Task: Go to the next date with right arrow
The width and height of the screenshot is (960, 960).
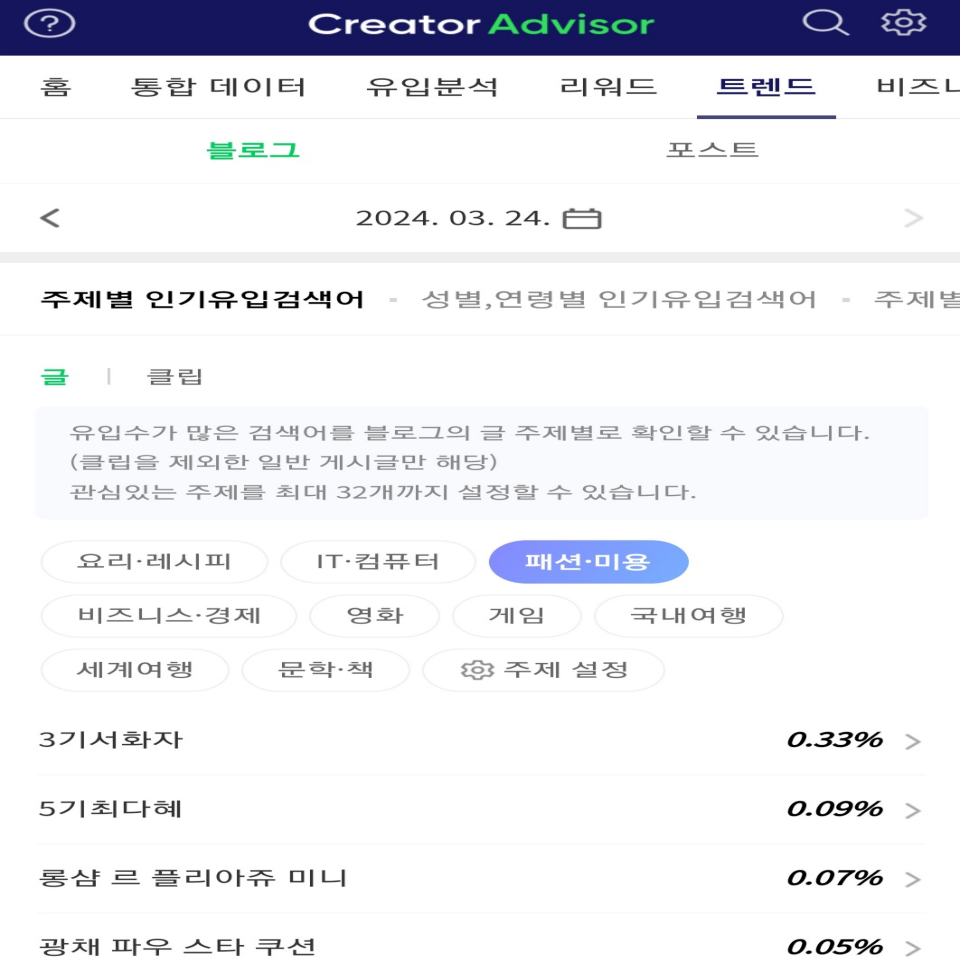Action: click(911, 214)
